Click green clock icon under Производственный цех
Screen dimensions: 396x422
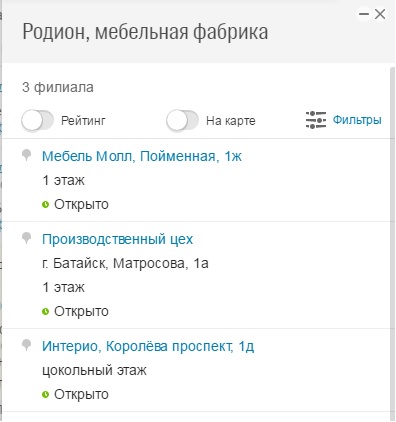coord(46,311)
